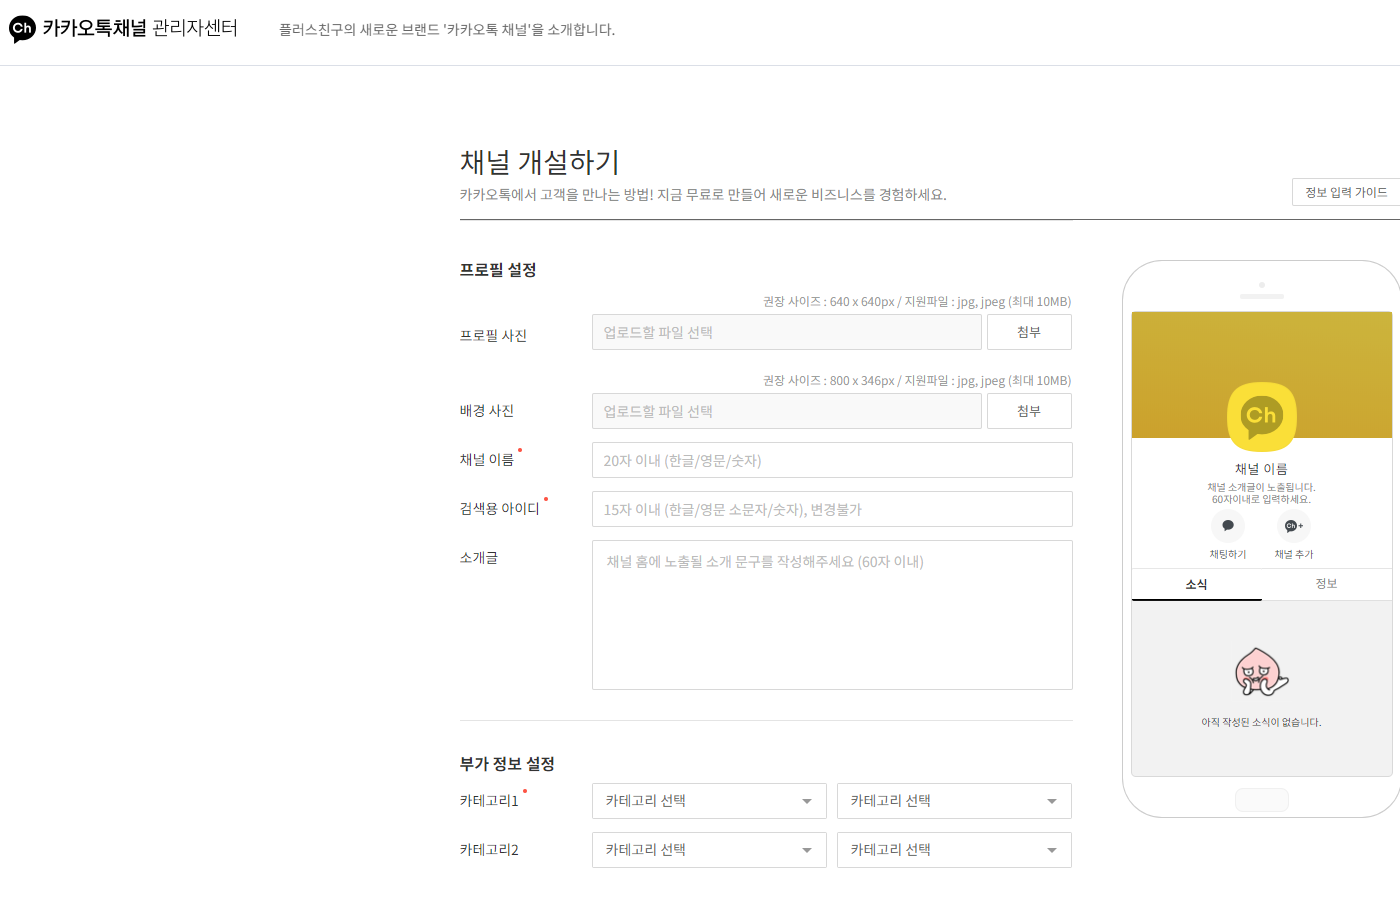Click the 부가 정보 설정 section heading
The height and width of the screenshot is (897, 1400).
coord(507,764)
